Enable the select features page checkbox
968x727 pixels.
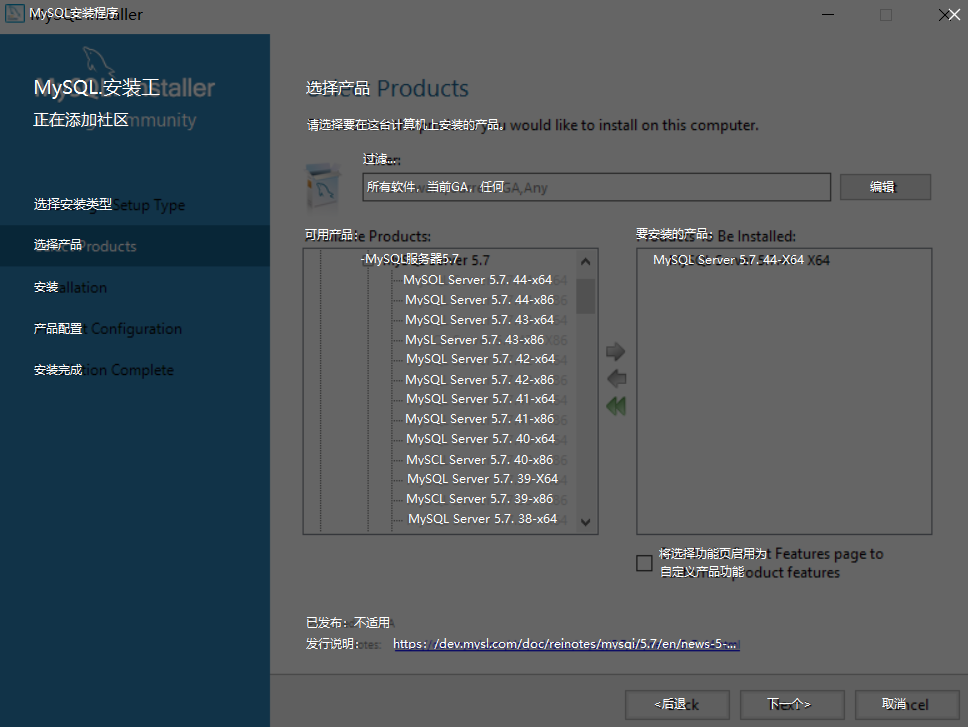click(x=644, y=563)
